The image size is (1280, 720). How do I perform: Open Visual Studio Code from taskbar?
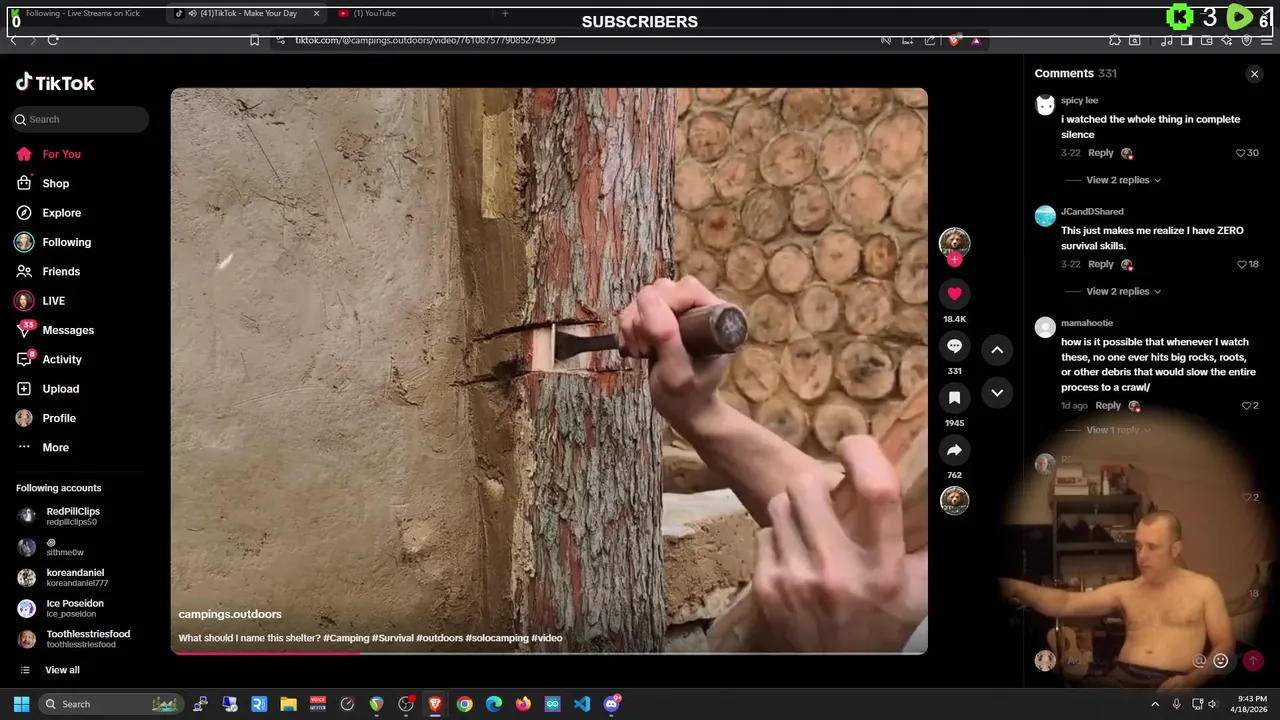[x=582, y=704]
